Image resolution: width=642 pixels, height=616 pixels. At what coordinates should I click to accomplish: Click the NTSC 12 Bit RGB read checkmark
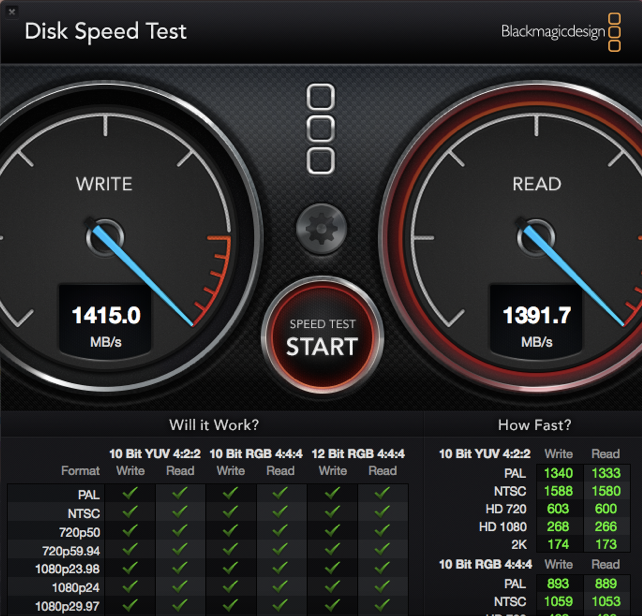382,512
